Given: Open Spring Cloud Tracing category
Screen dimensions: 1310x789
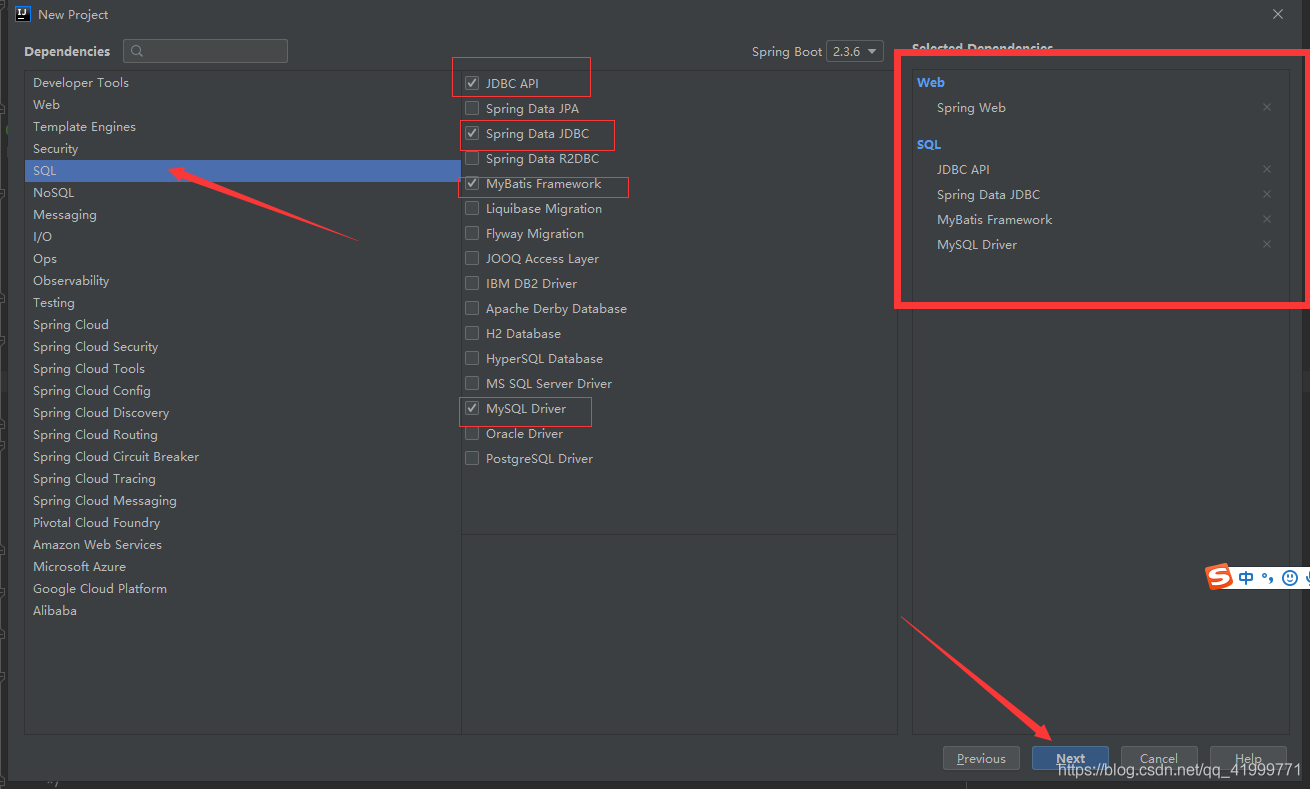Looking at the screenshot, I should [x=242, y=478].
